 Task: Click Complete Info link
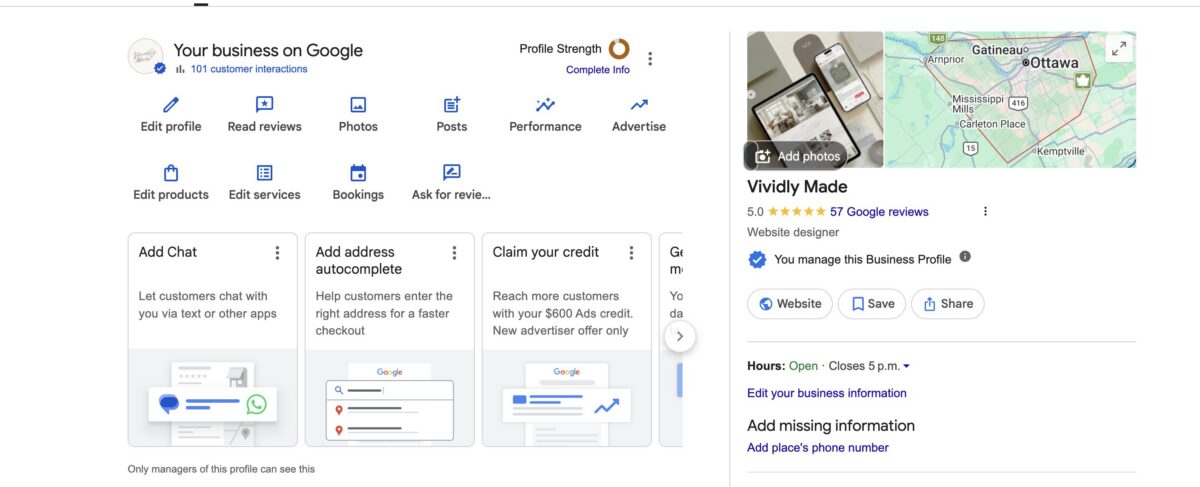pos(598,70)
